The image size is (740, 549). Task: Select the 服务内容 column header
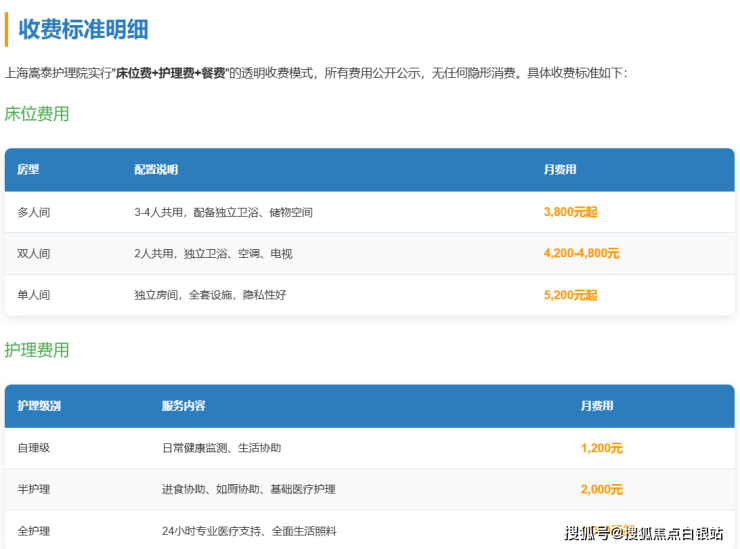click(183, 406)
